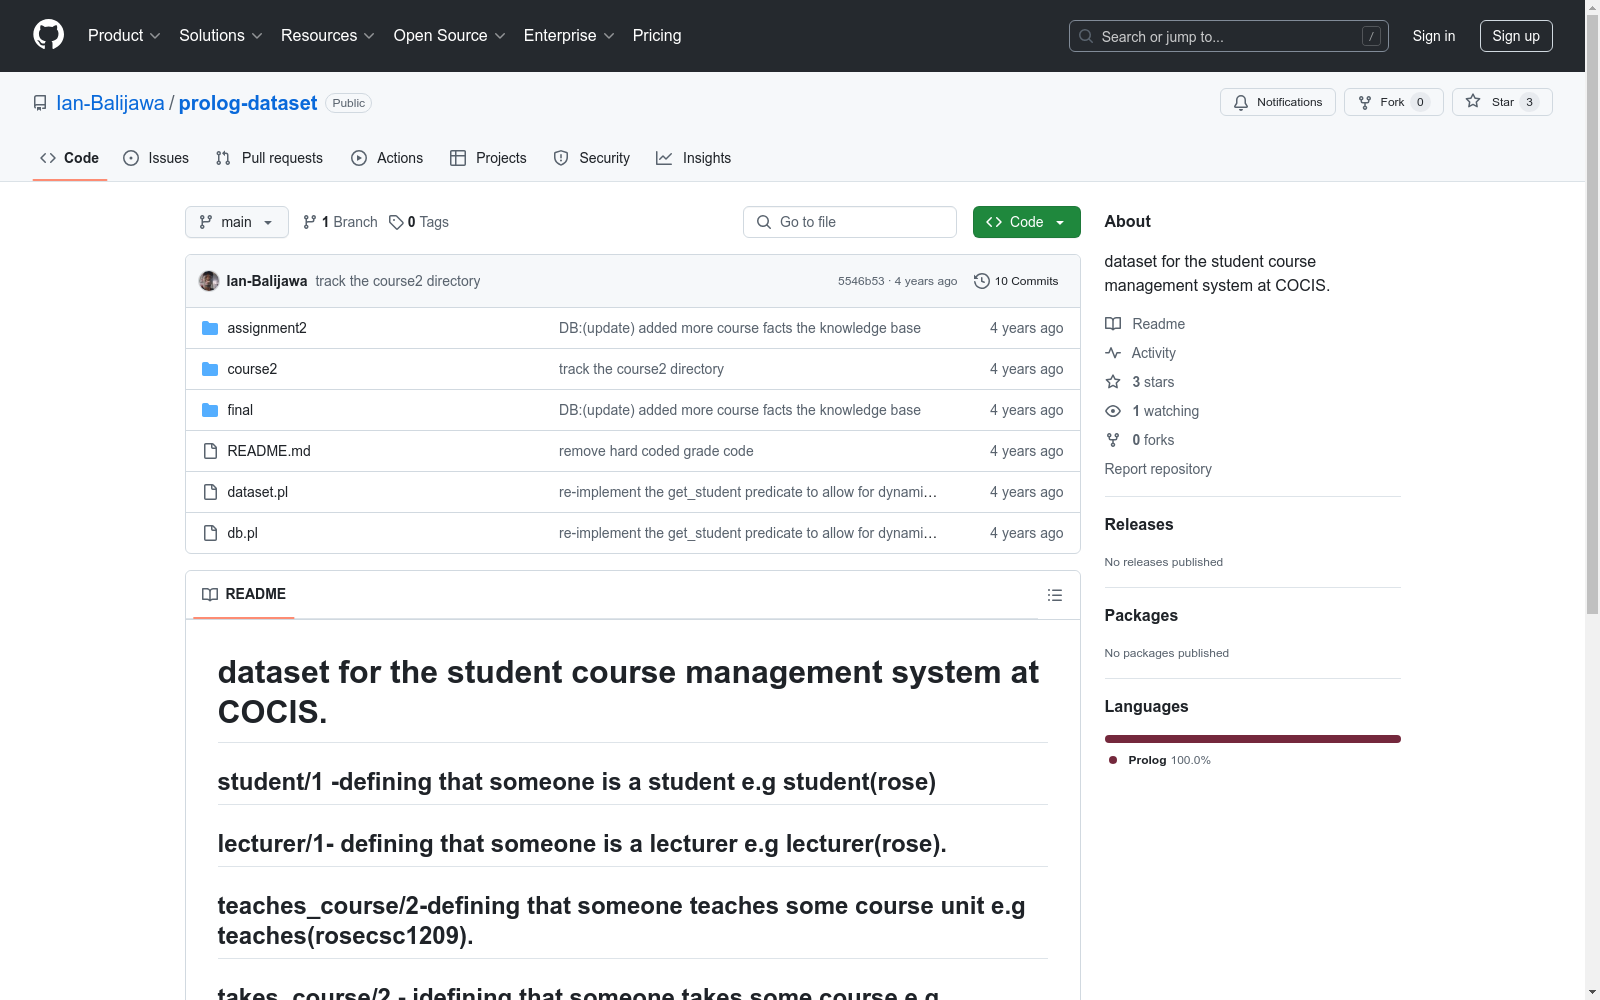
Task: Click the branch icon next to 1 Branch
Action: click(x=310, y=222)
